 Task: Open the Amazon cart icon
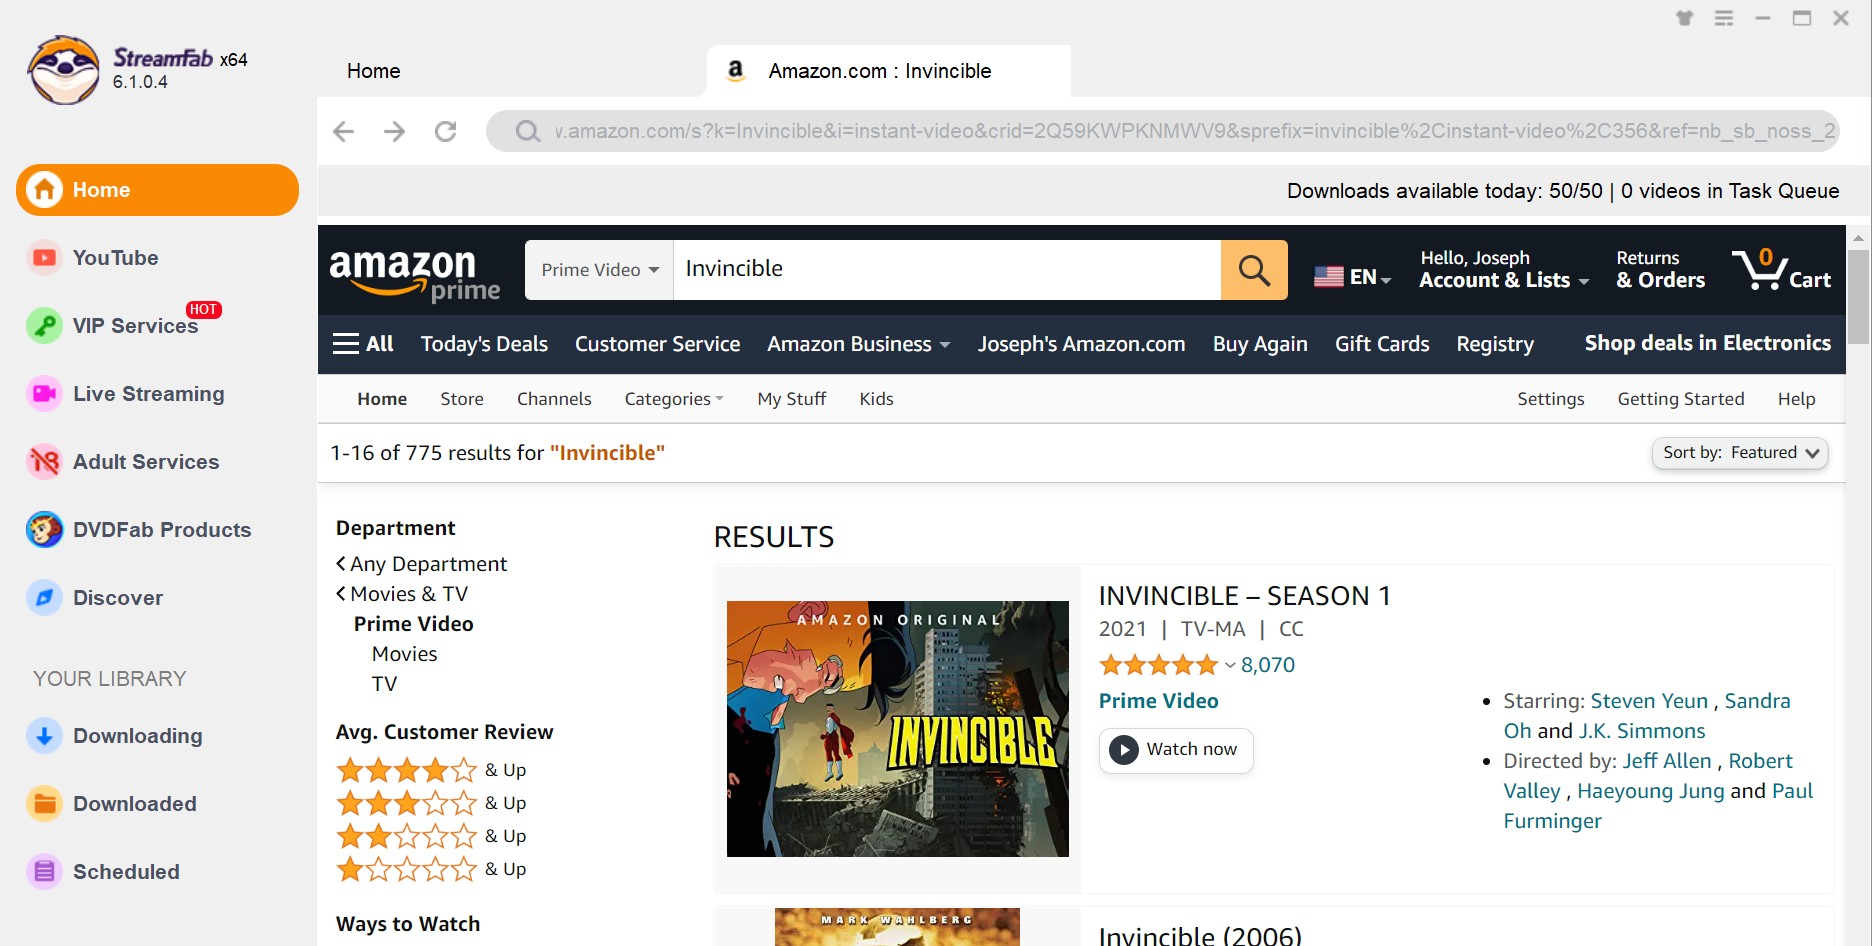[1781, 270]
